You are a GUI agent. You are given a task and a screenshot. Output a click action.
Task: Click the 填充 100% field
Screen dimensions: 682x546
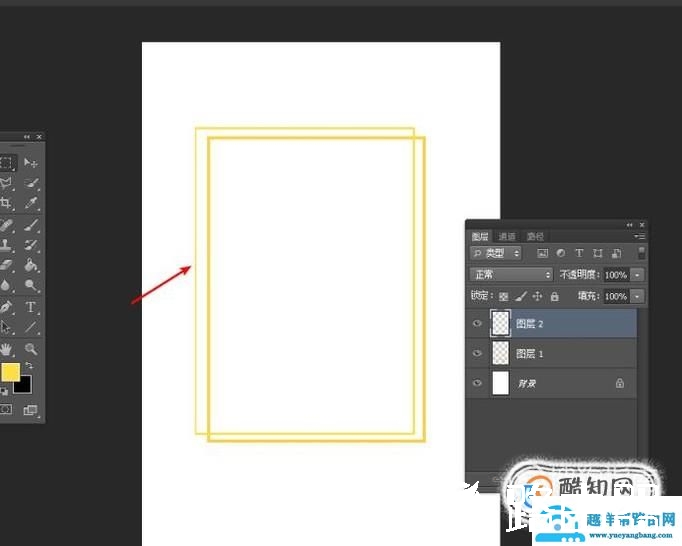point(616,297)
